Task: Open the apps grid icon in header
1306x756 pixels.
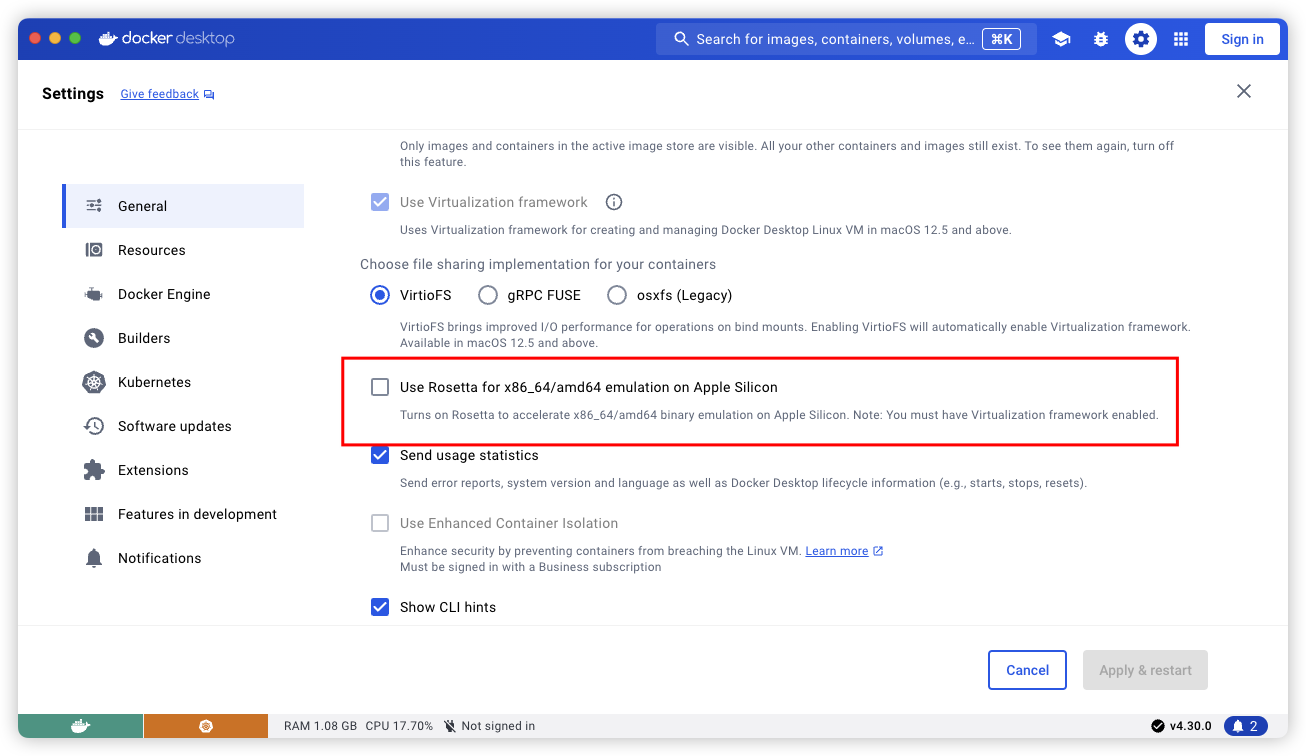Action: [1181, 39]
